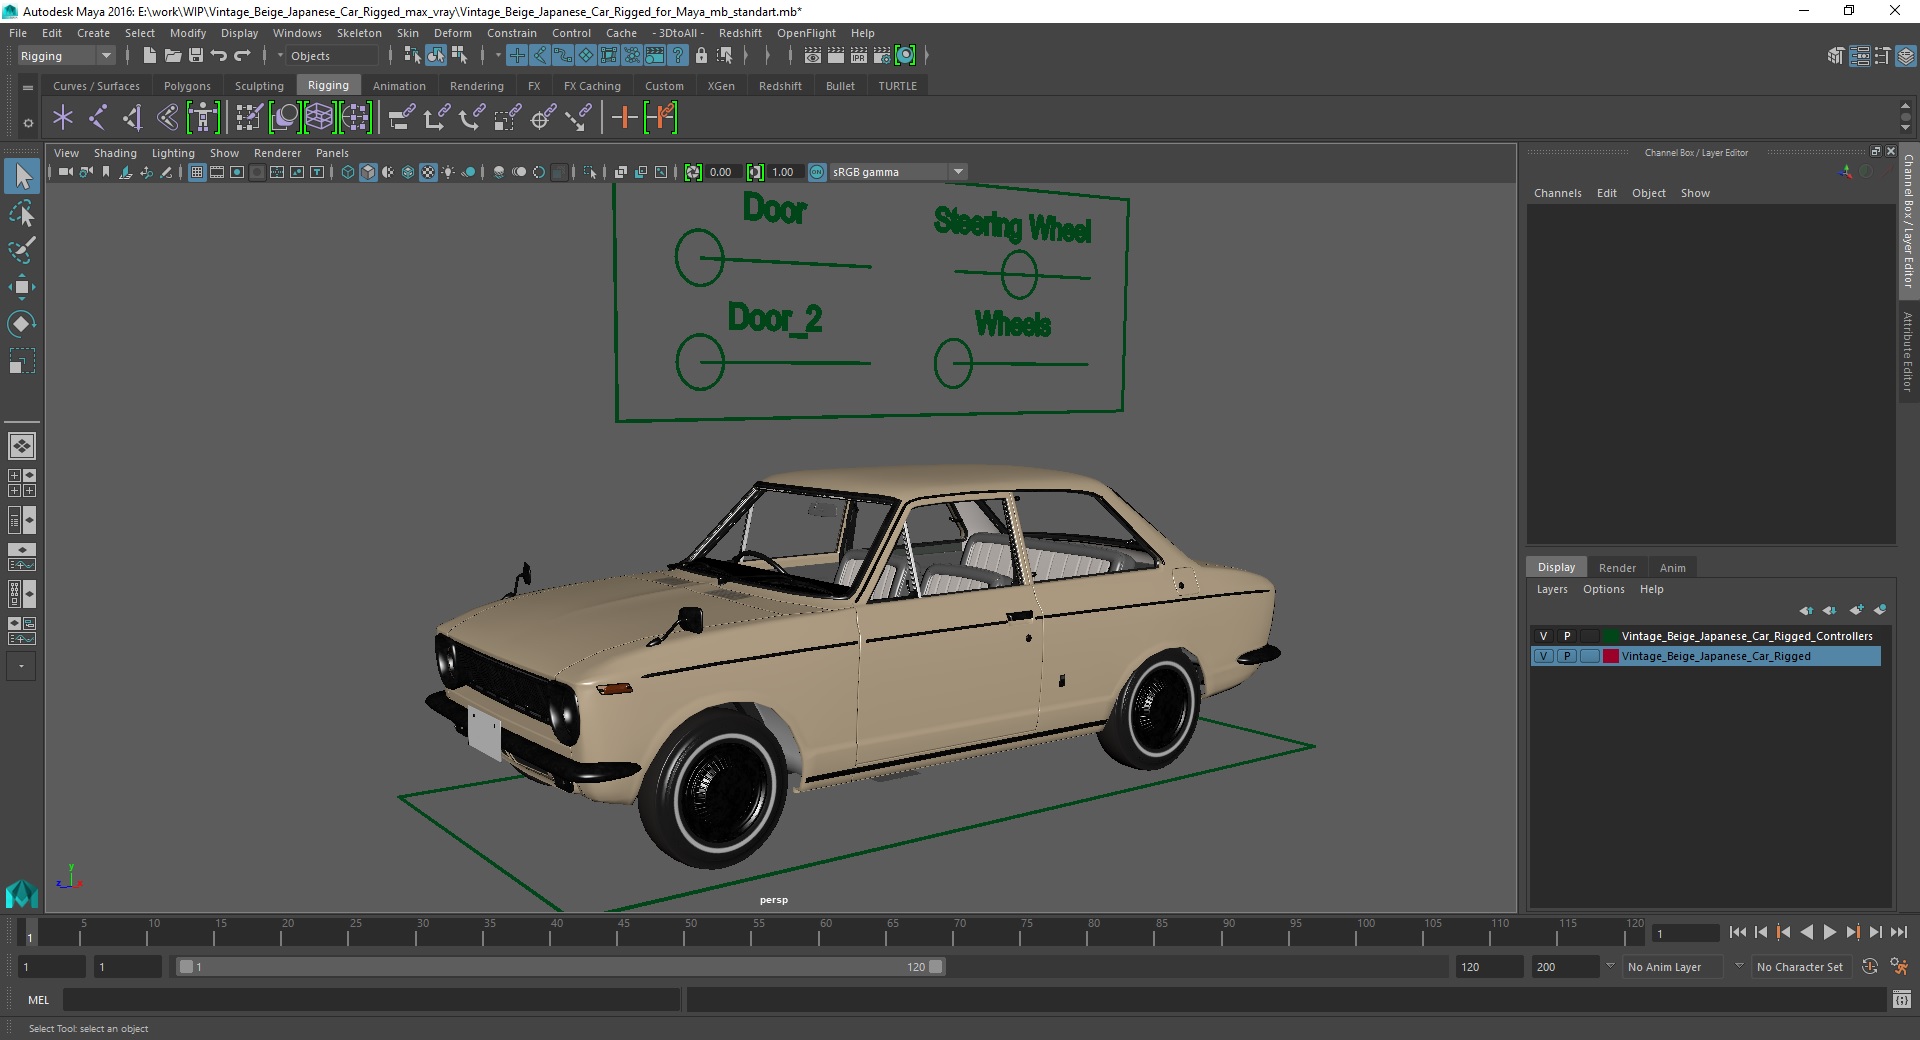
Task: Activate the Rotate tool
Action: tap(22, 324)
